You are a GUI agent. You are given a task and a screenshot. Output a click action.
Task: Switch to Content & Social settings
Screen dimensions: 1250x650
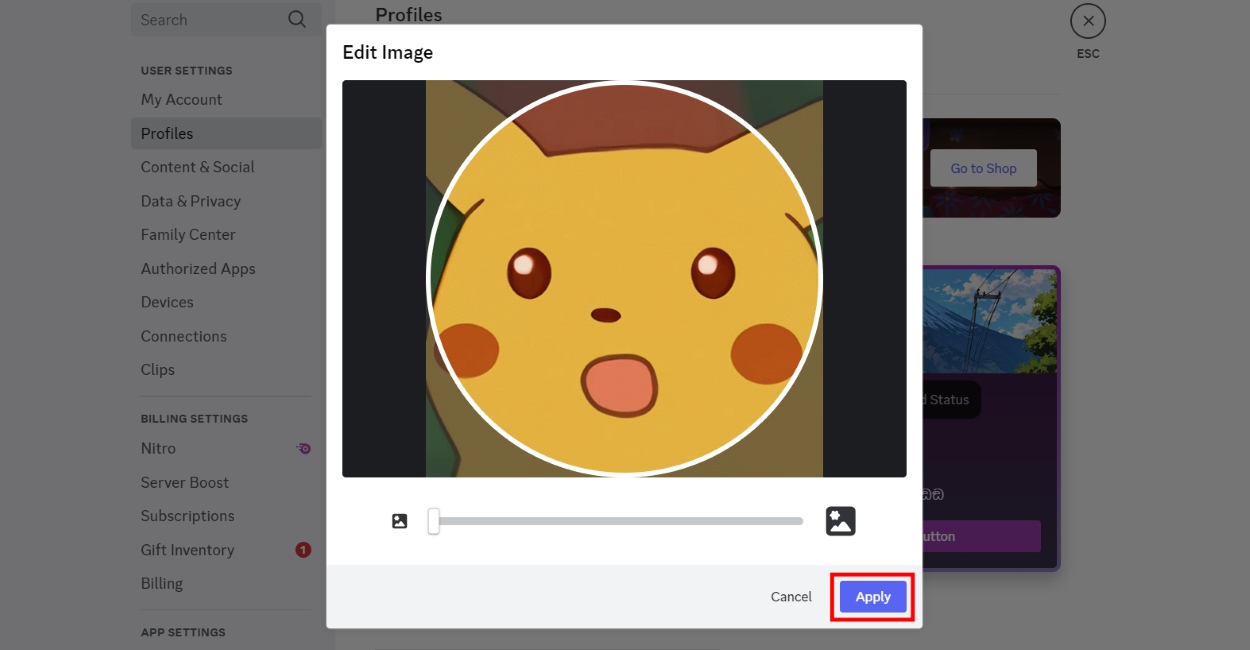click(197, 166)
